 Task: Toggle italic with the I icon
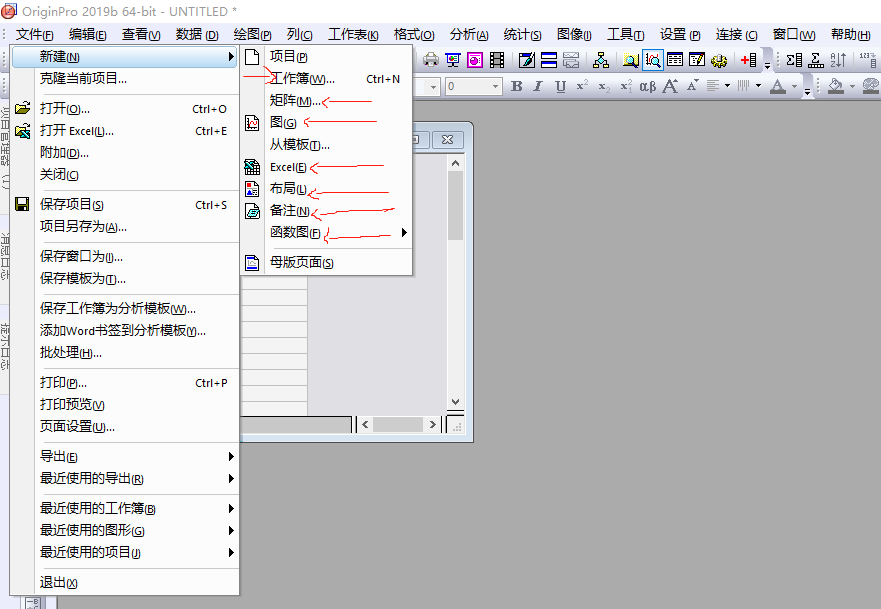tap(537, 86)
